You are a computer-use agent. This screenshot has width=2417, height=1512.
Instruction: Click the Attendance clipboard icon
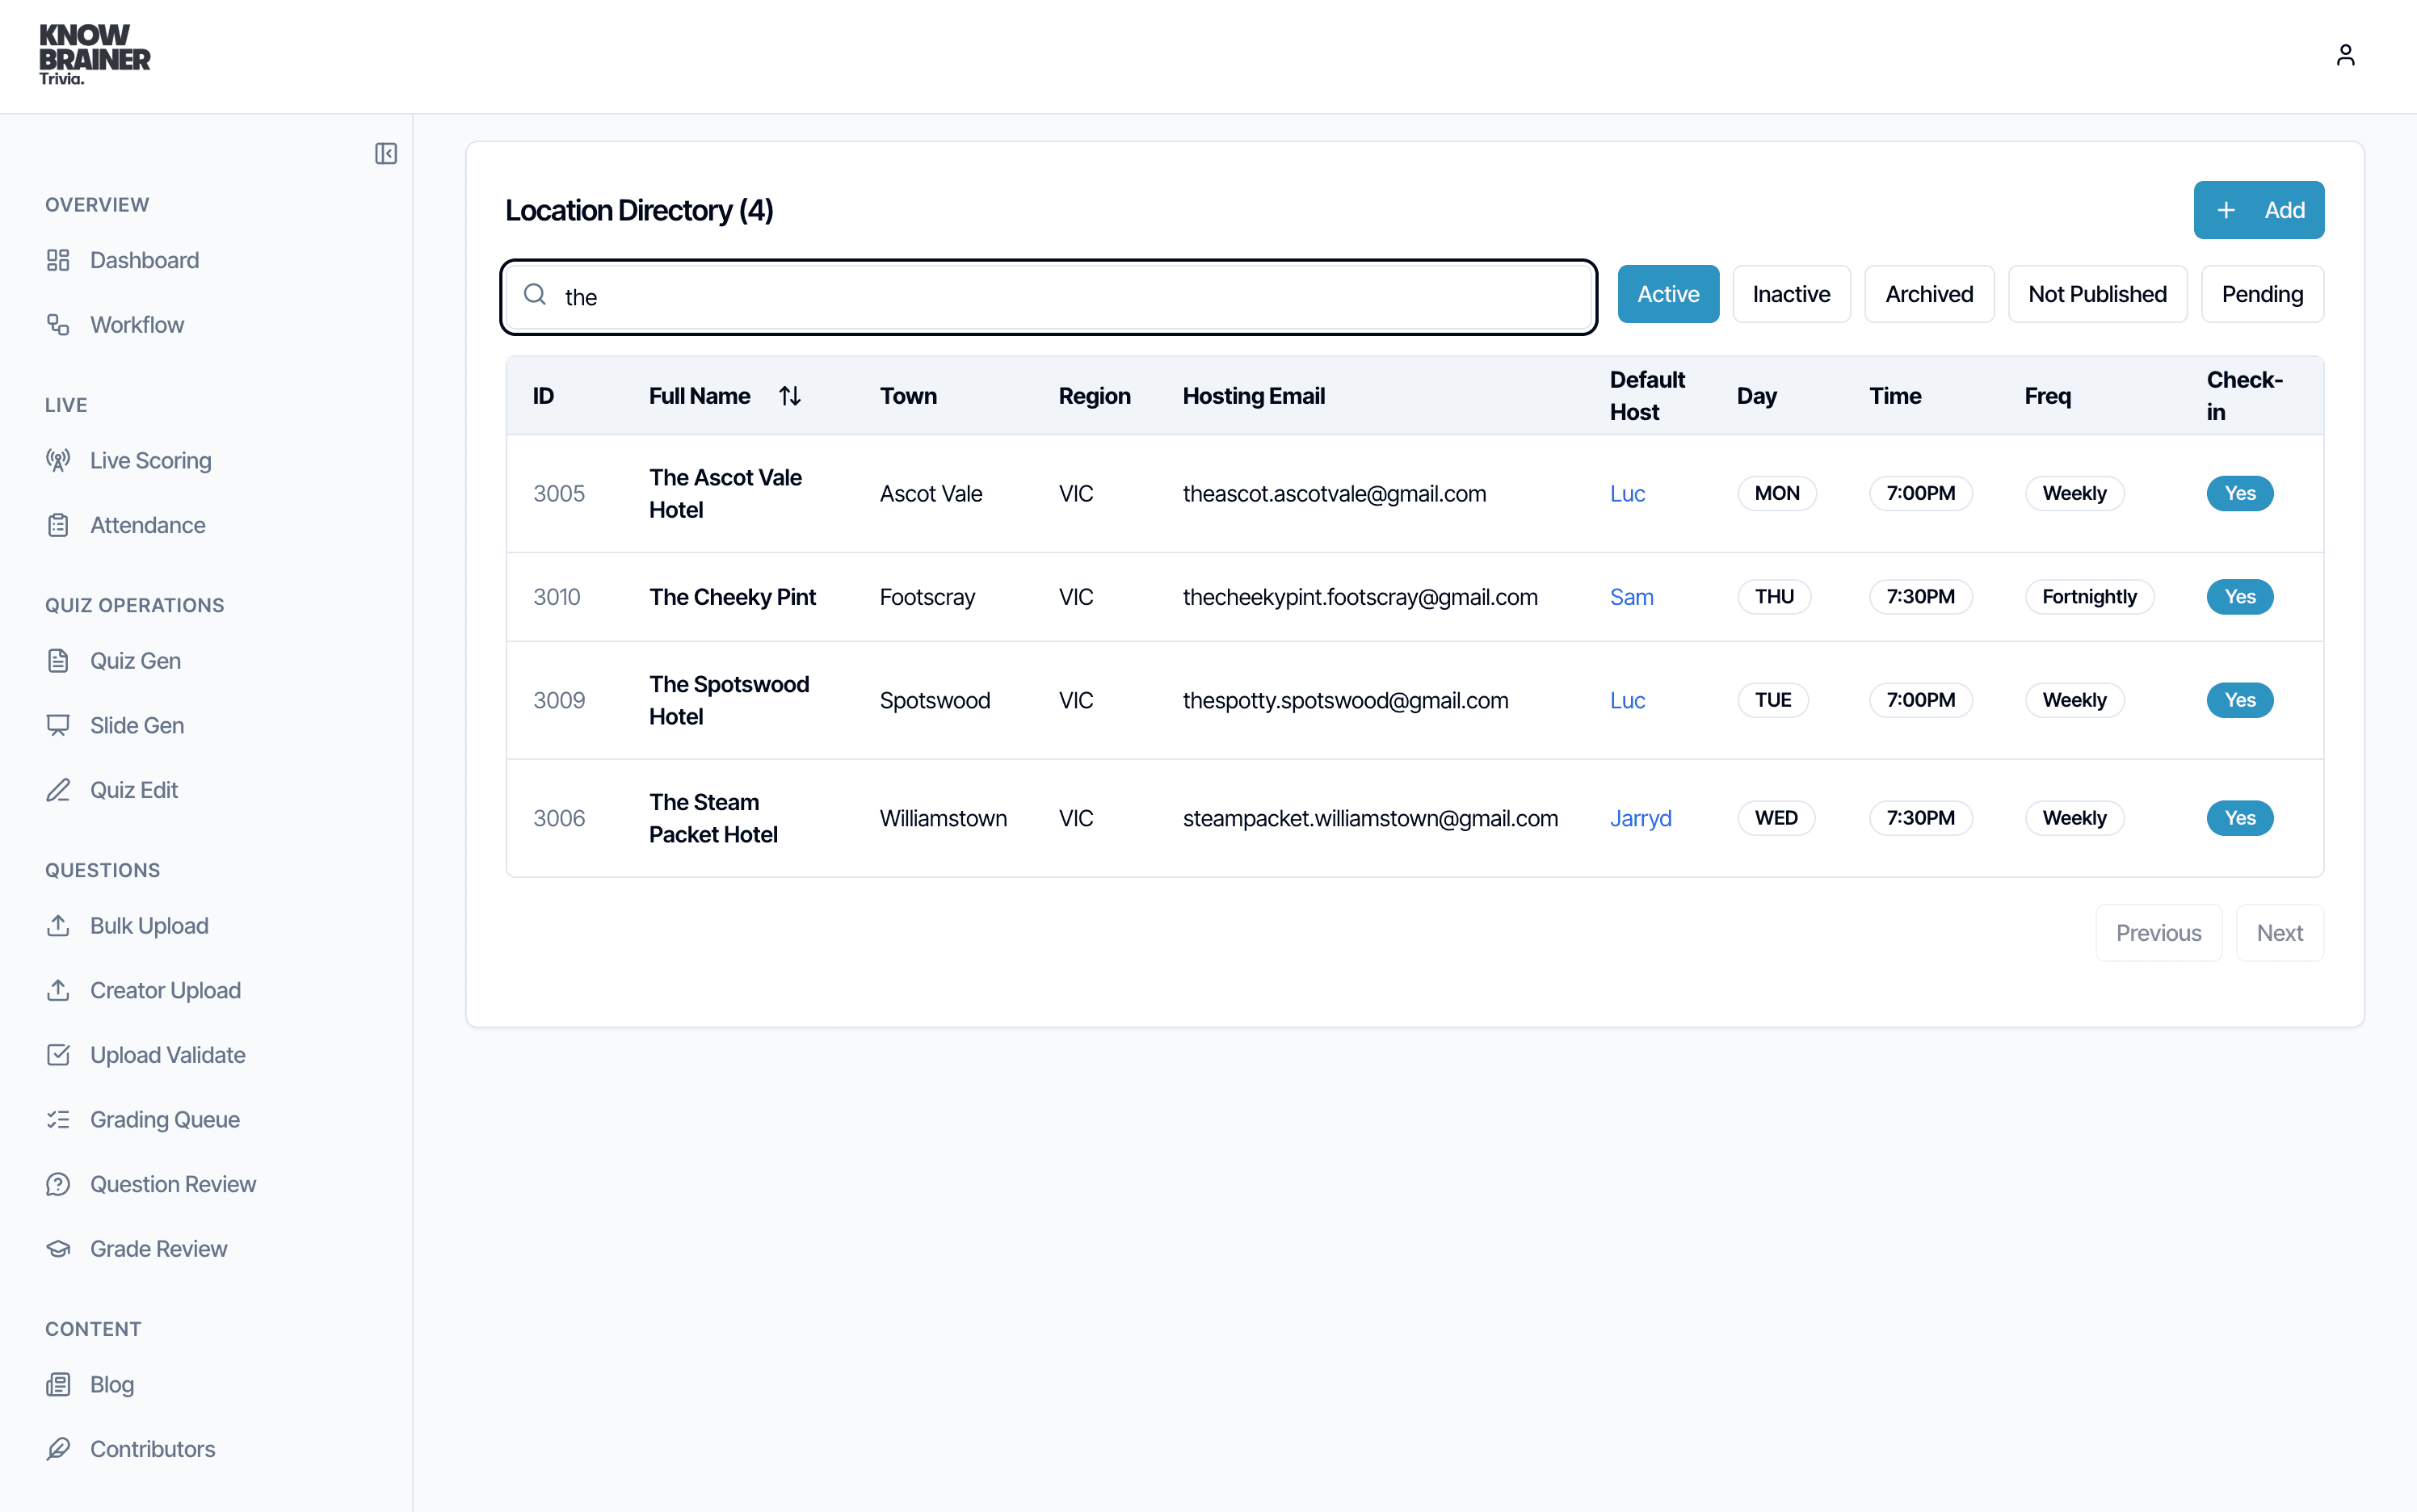coord(58,525)
